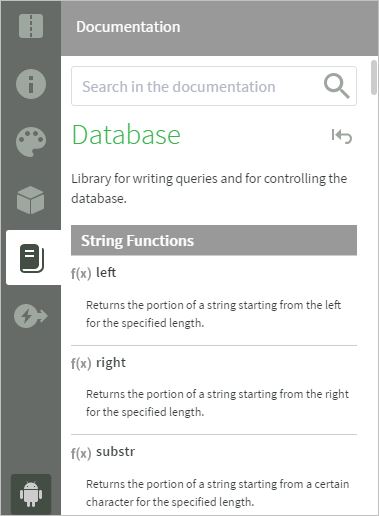379x516 pixels.
Task: Click the top sidebar layout split icon
Action: tap(31, 26)
